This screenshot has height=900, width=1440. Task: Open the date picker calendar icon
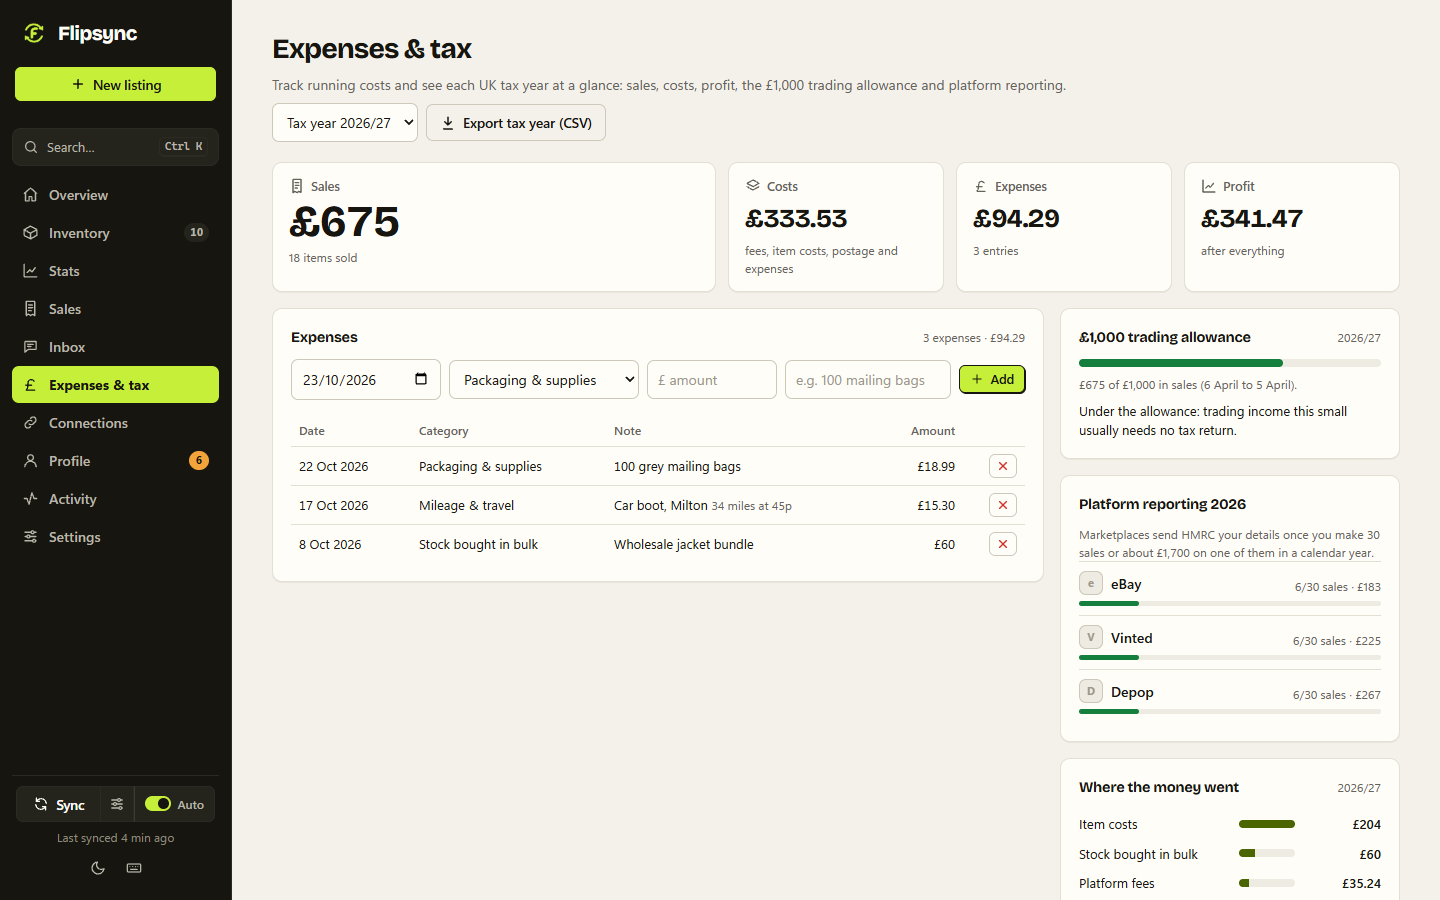click(421, 379)
